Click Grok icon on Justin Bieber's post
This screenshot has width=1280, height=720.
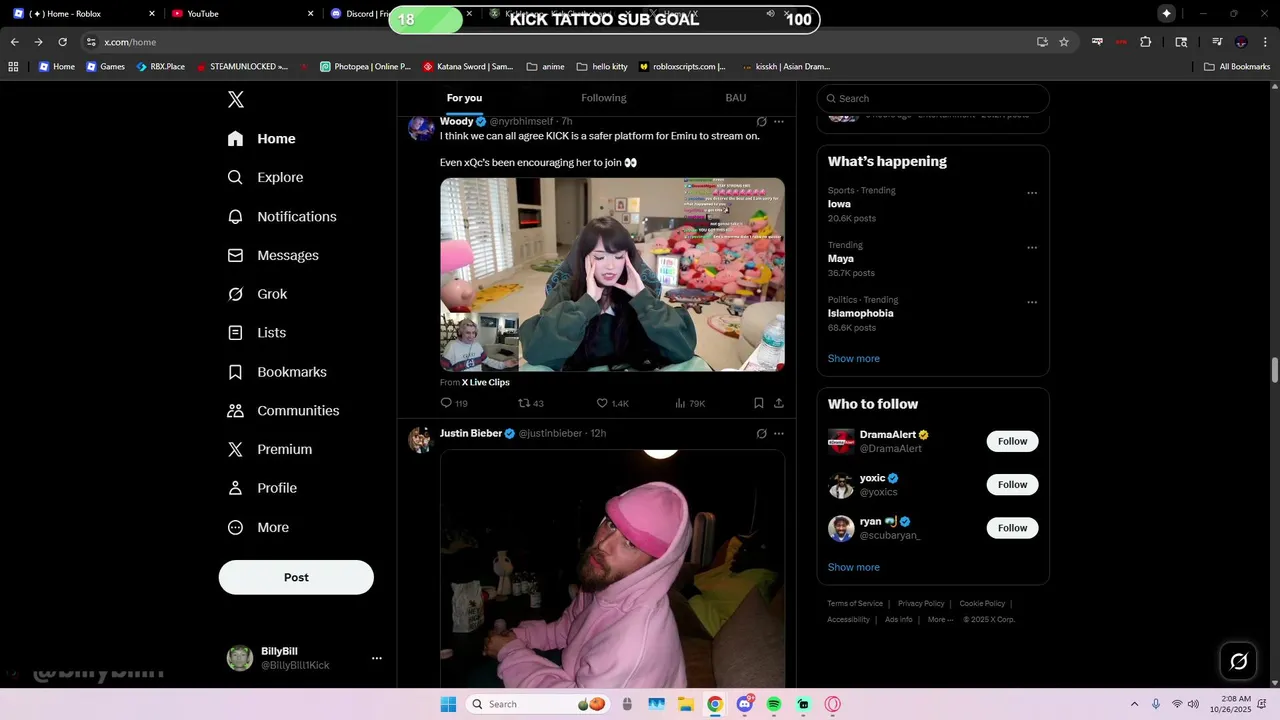761,434
